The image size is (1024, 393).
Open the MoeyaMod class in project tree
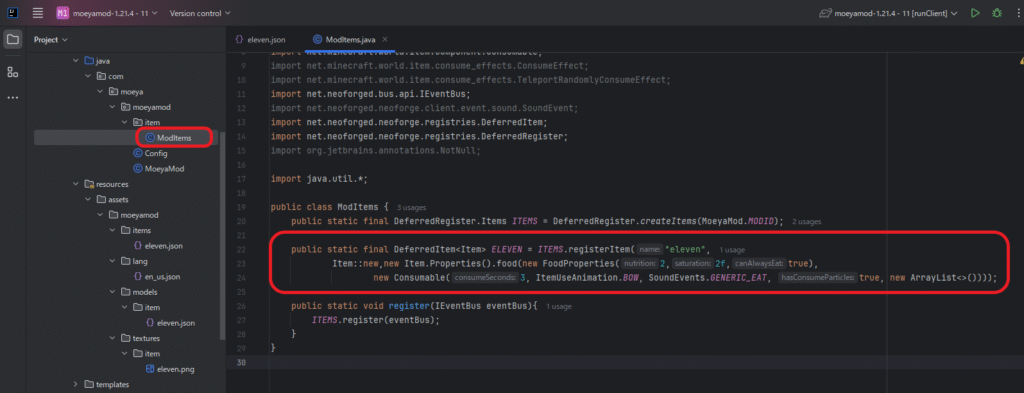point(159,168)
